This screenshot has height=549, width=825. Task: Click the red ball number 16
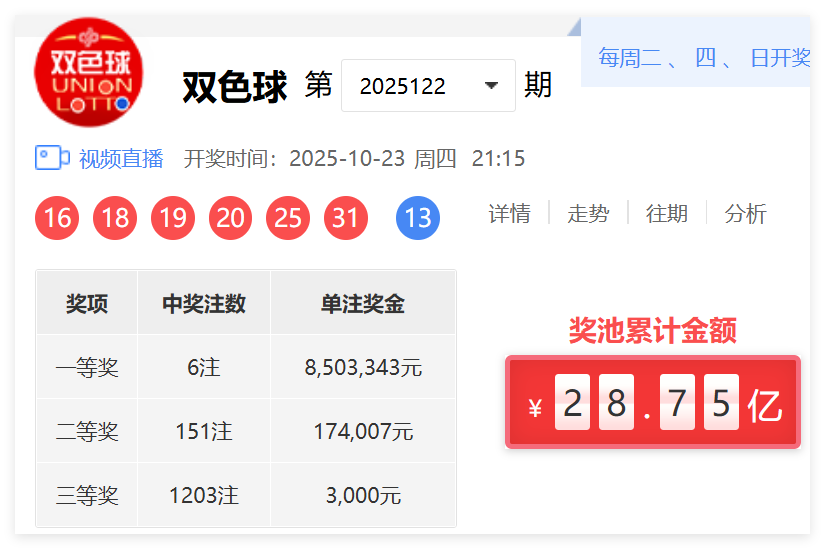click(57, 218)
